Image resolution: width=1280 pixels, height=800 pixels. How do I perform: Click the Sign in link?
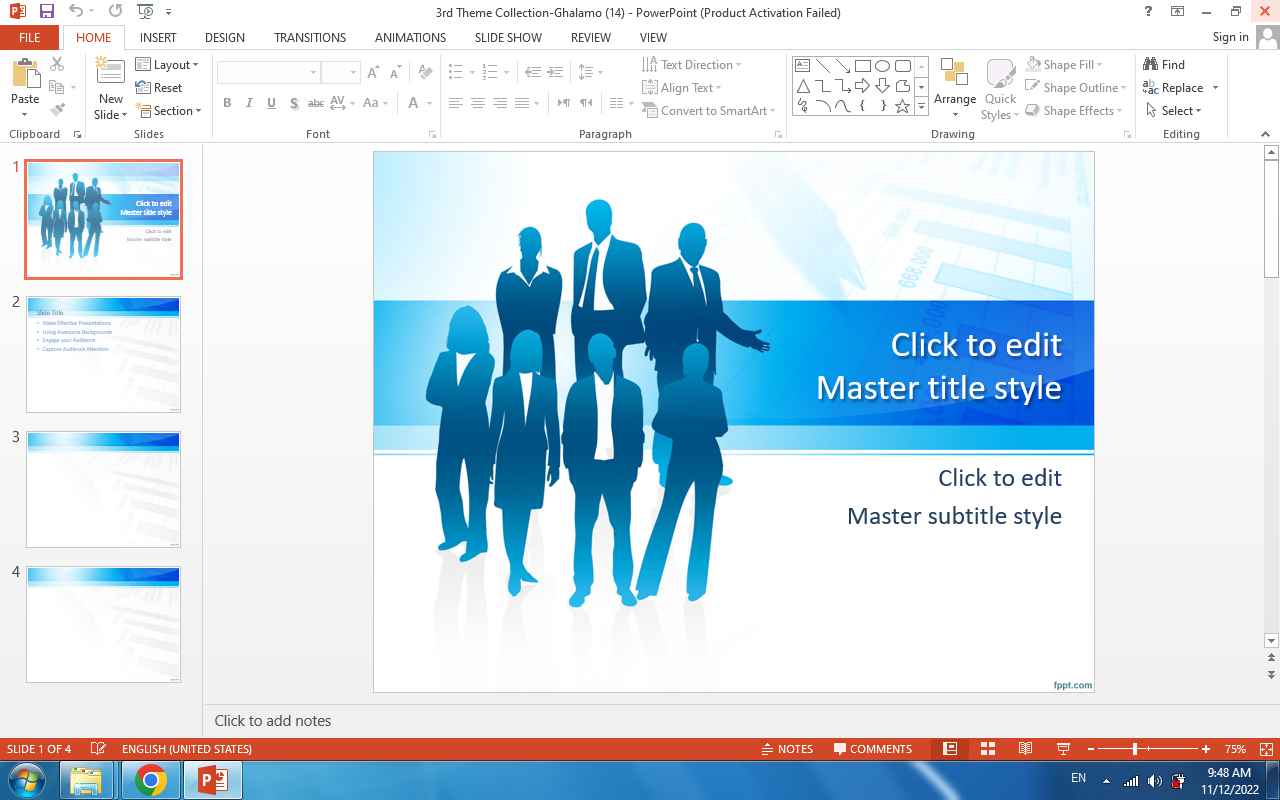(x=1230, y=37)
